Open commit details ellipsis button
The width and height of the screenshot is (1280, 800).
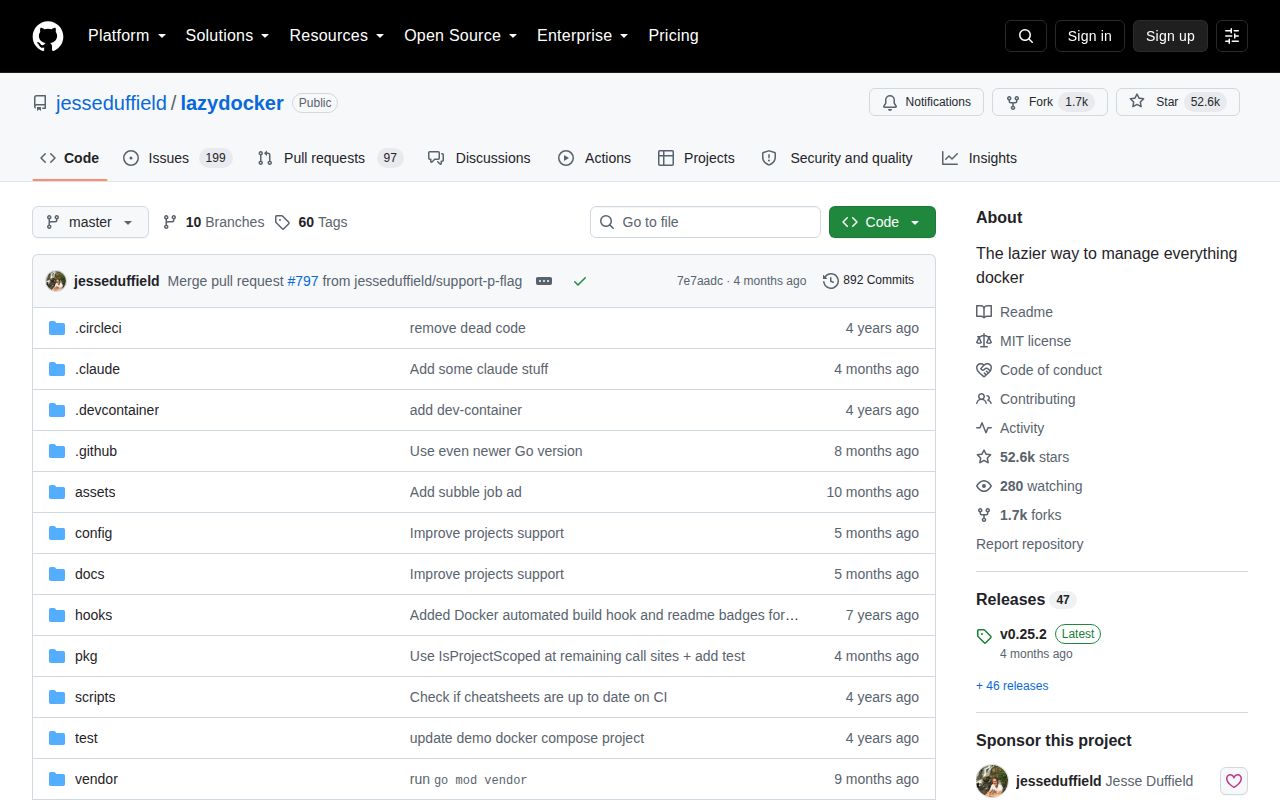point(544,281)
